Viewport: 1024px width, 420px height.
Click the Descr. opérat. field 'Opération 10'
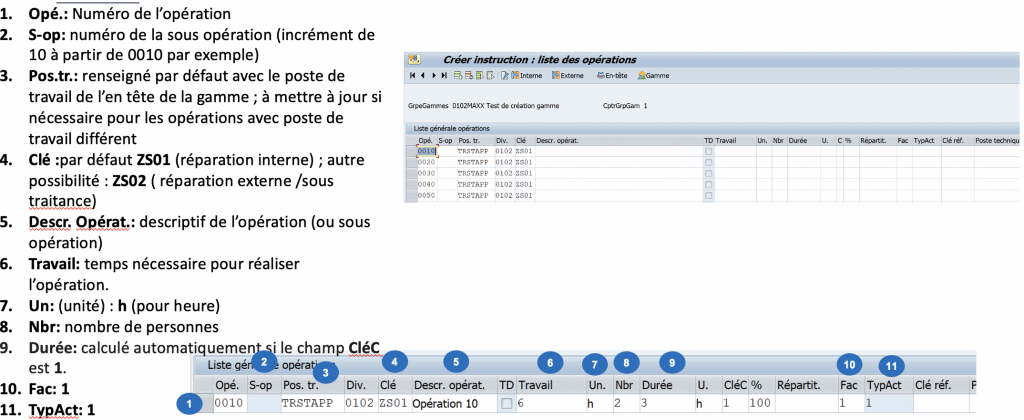[x=453, y=403]
